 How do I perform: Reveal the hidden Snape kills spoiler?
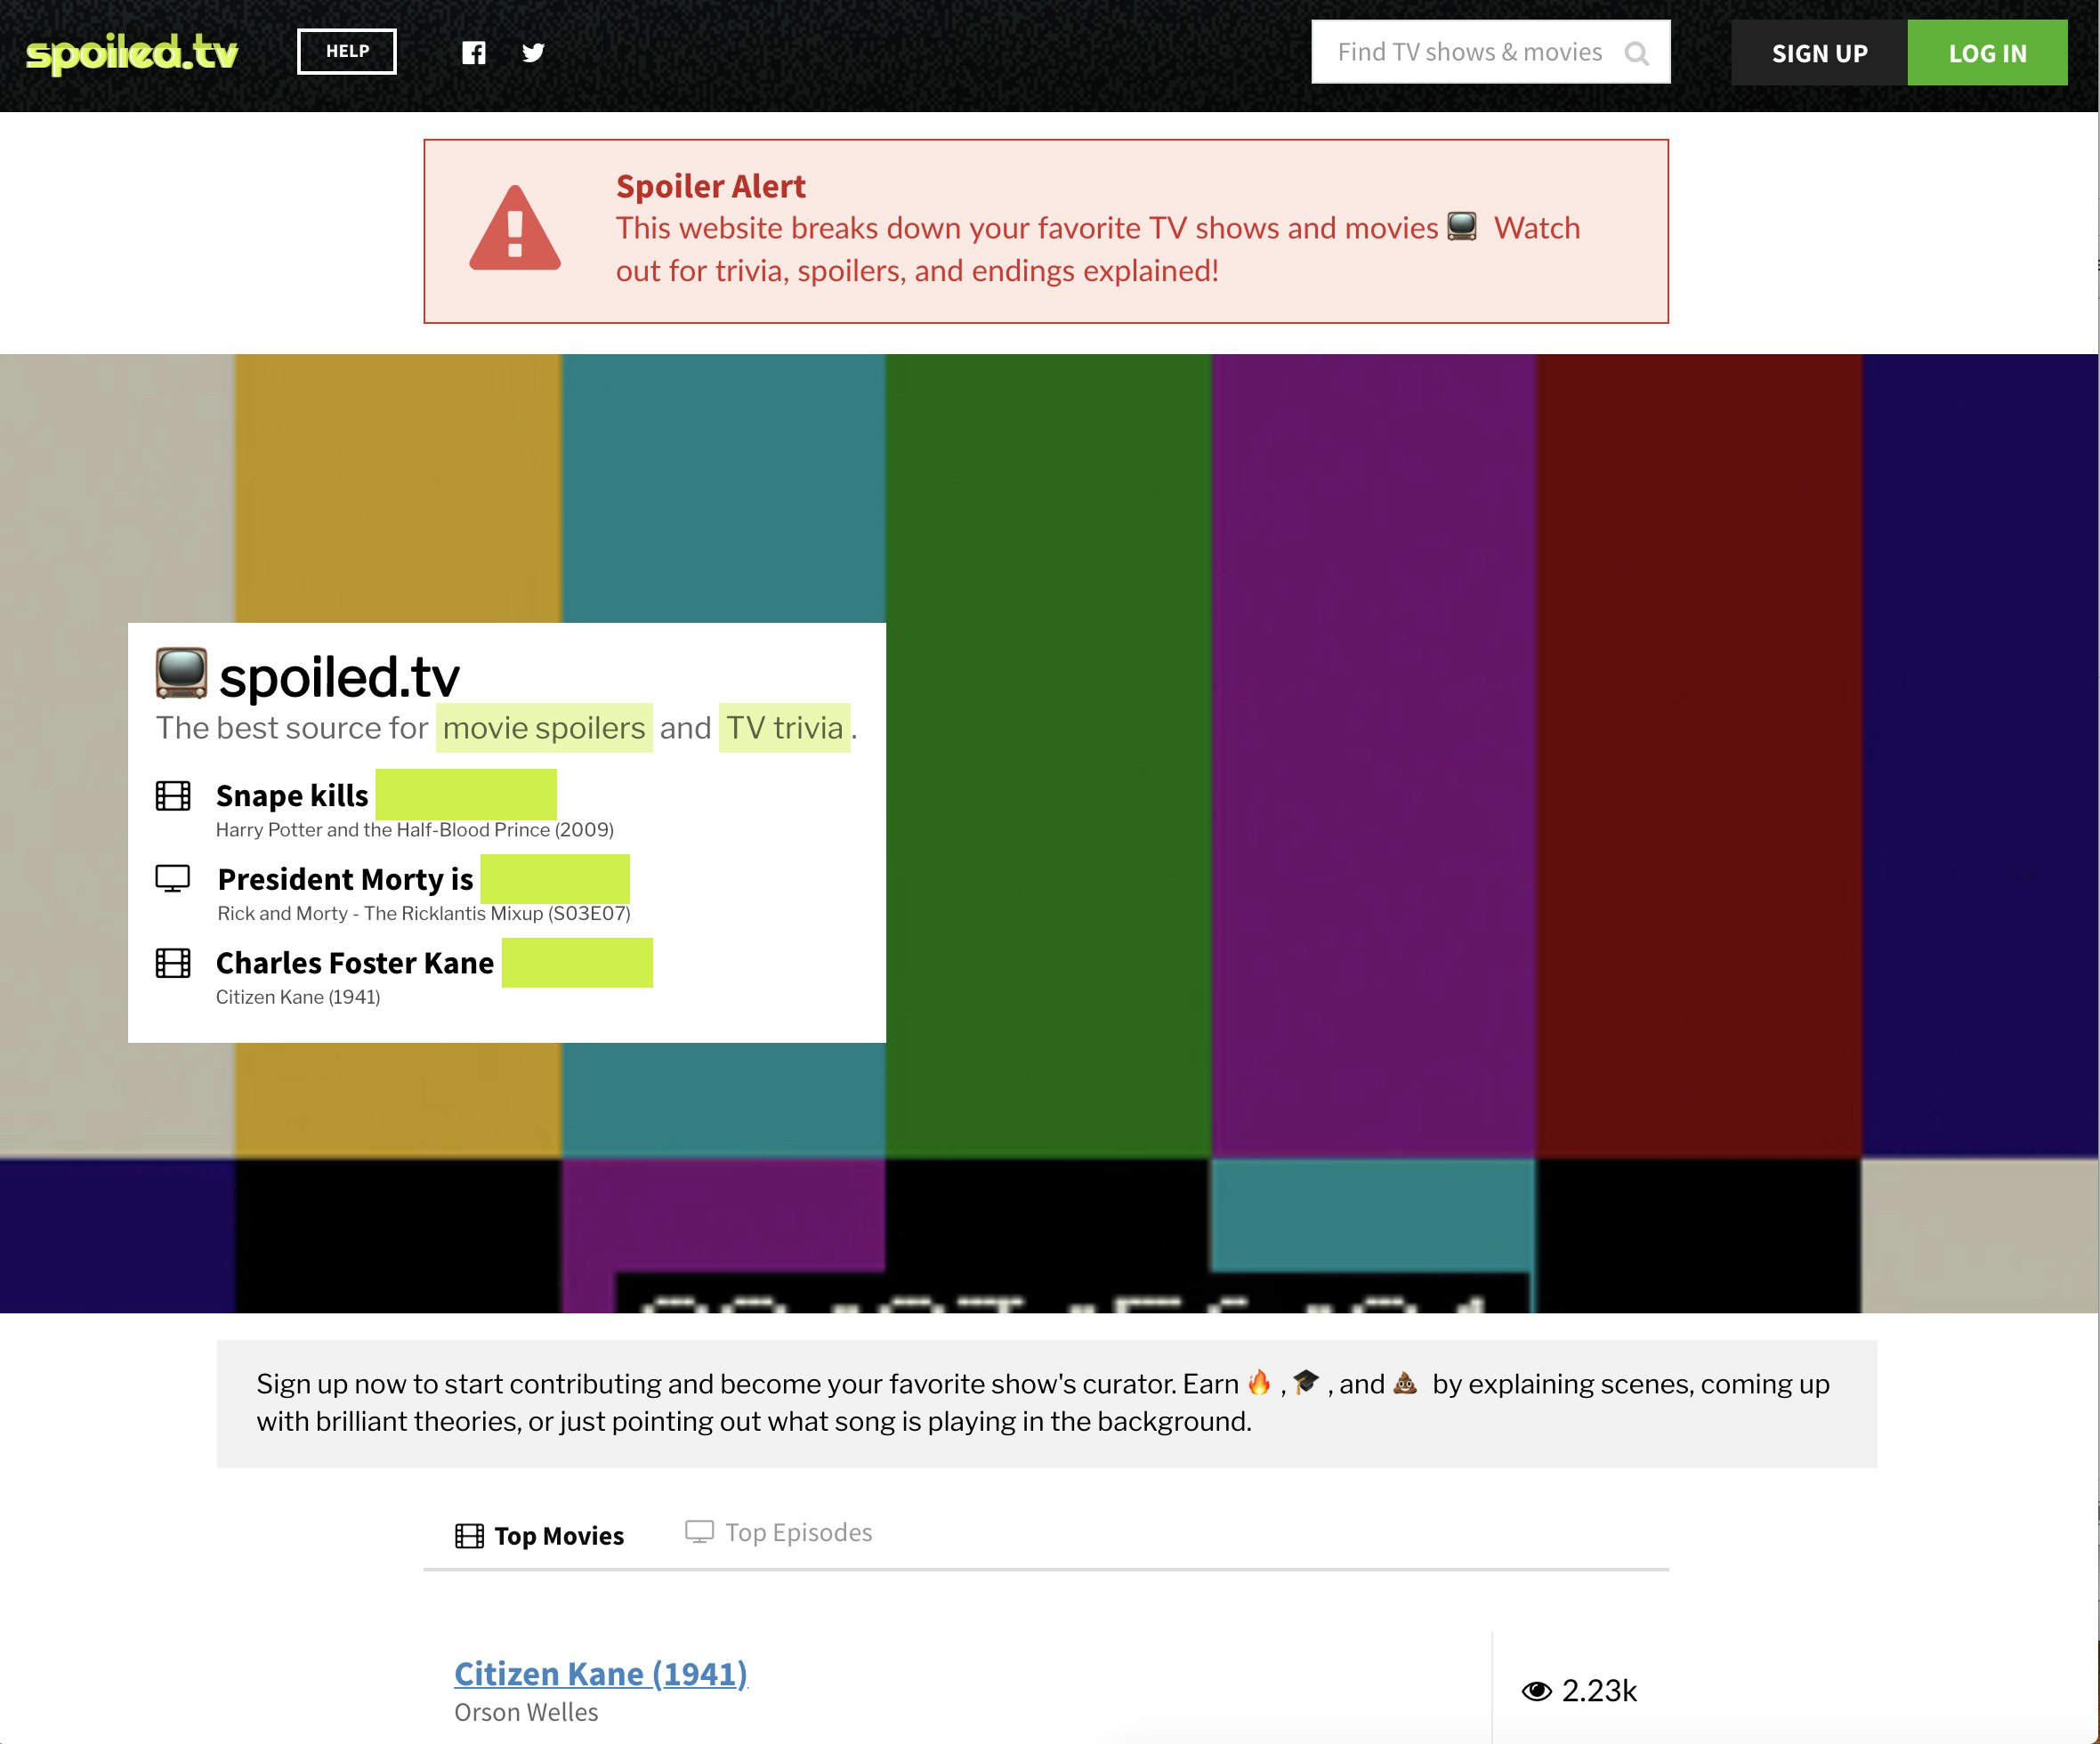(466, 795)
